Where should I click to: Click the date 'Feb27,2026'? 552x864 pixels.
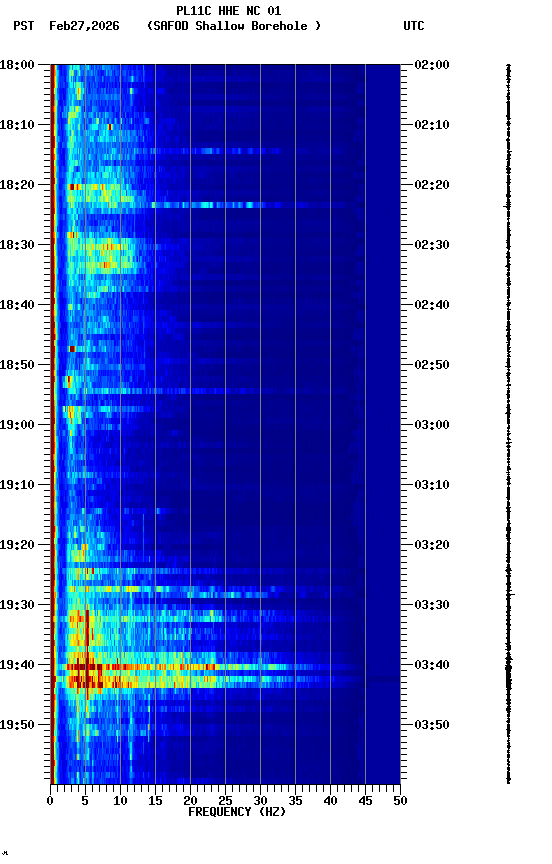(x=84, y=26)
